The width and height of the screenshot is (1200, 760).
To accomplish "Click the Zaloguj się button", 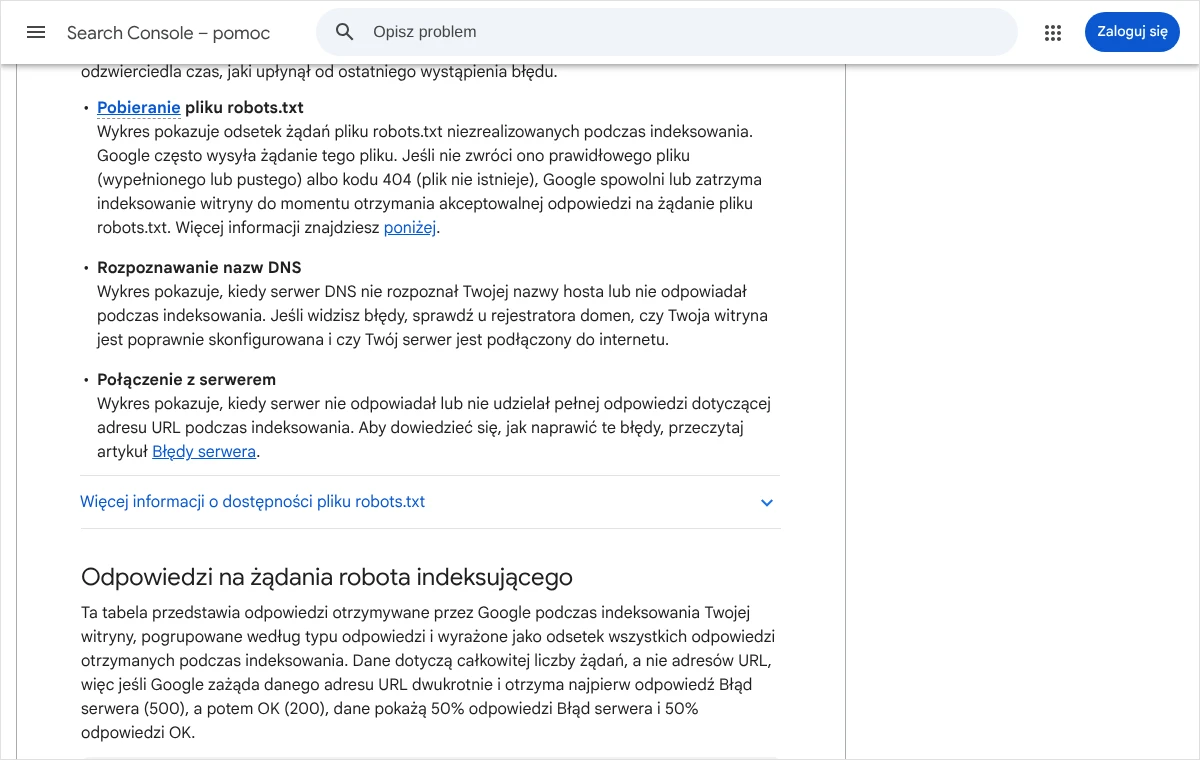I will 1132,32.
